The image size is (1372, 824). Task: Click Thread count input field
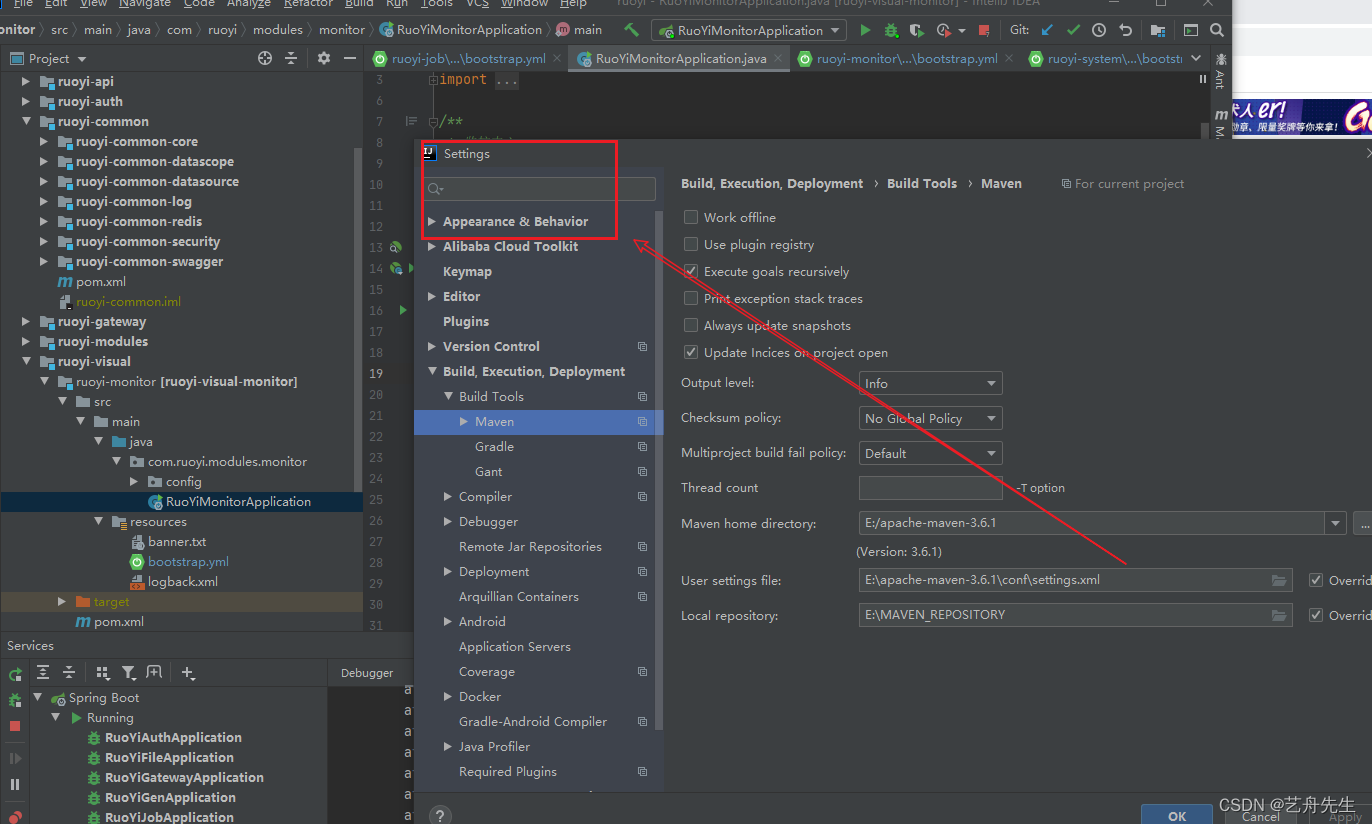pyautogui.click(x=930, y=488)
